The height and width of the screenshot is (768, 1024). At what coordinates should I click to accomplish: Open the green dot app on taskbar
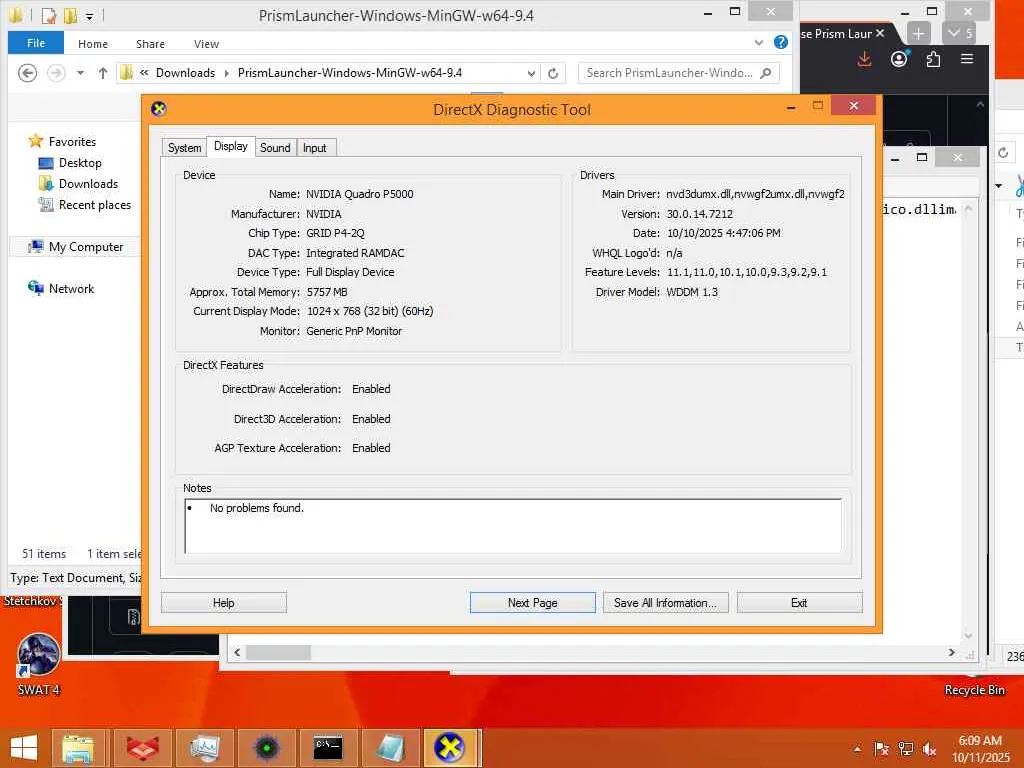(x=266, y=748)
